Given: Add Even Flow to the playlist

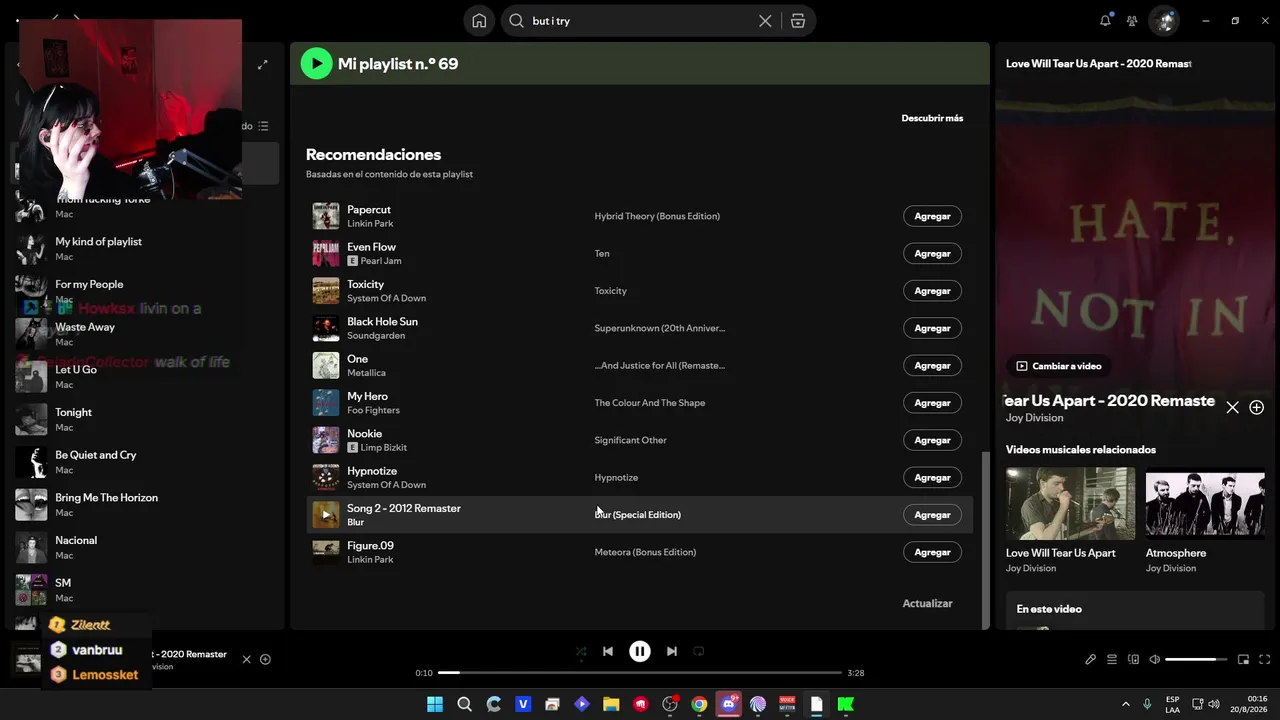Looking at the screenshot, I should 932,253.
